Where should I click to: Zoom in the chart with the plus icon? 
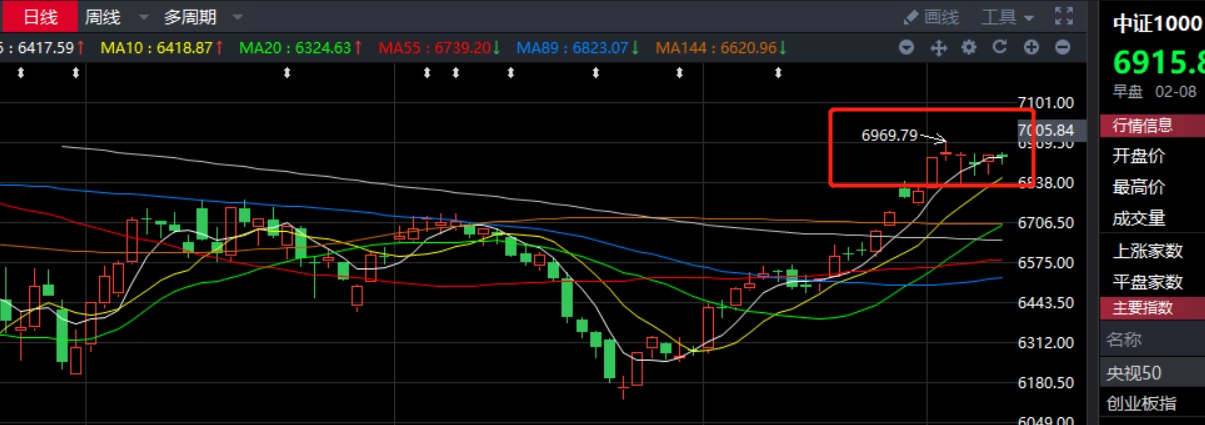(1031, 47)
